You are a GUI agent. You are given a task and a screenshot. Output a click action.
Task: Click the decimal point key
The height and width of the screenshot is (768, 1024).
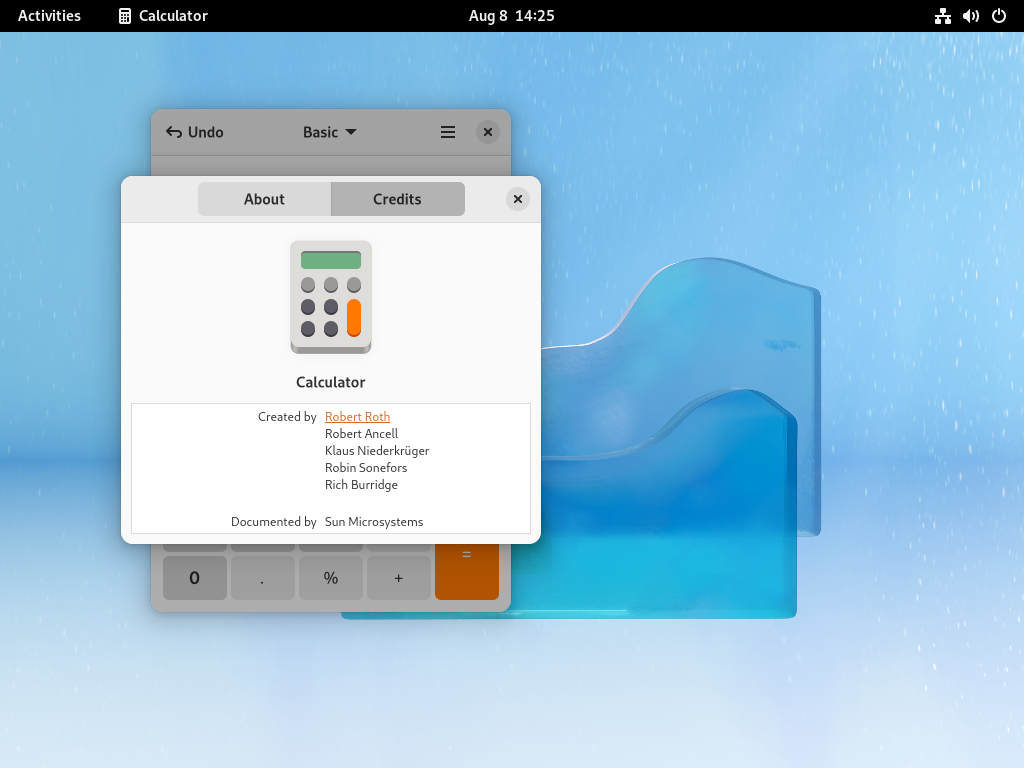263,578
